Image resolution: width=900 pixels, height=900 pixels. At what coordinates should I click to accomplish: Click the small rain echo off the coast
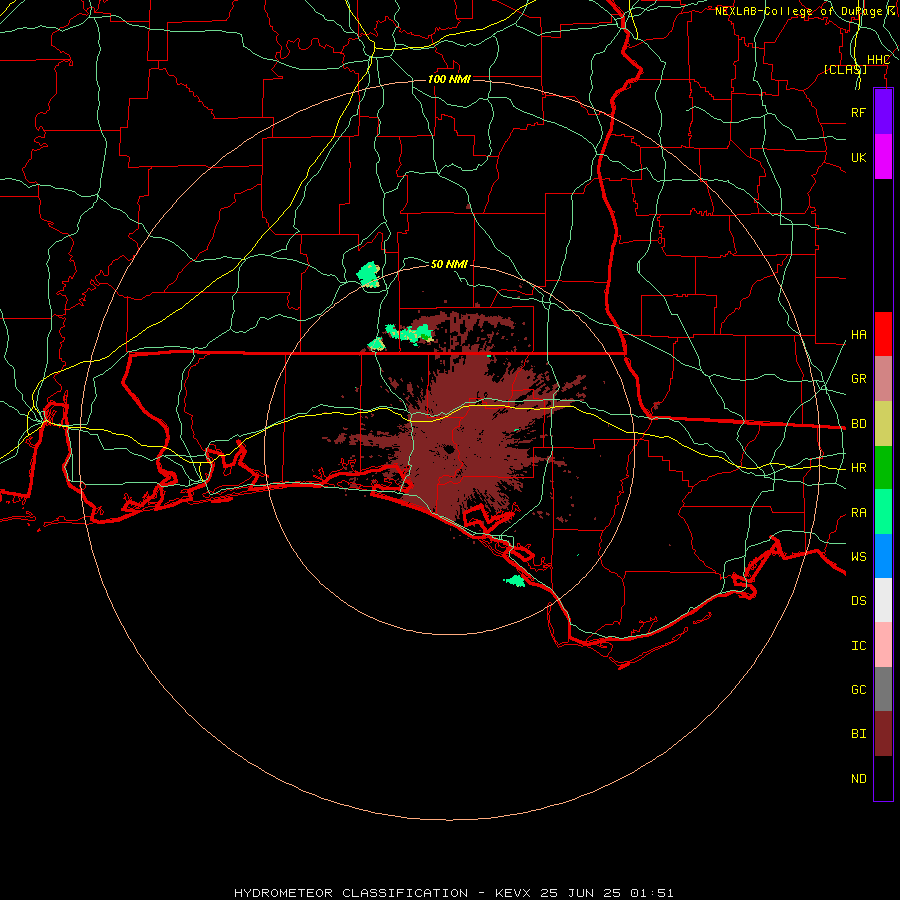515,581
